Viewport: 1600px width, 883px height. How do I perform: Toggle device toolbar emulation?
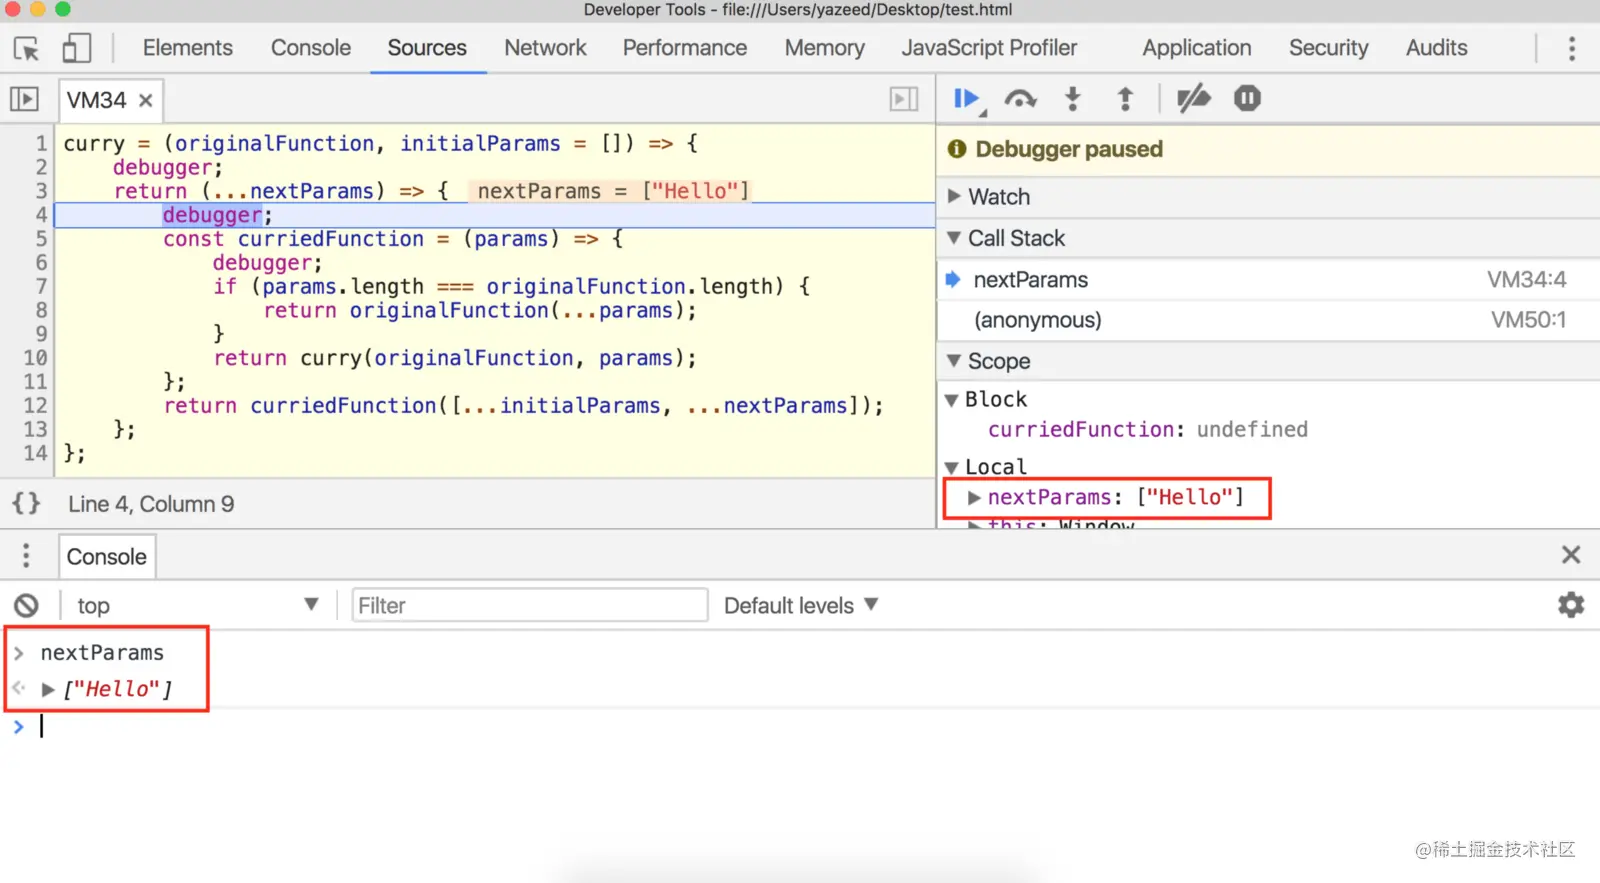point(76,48)
